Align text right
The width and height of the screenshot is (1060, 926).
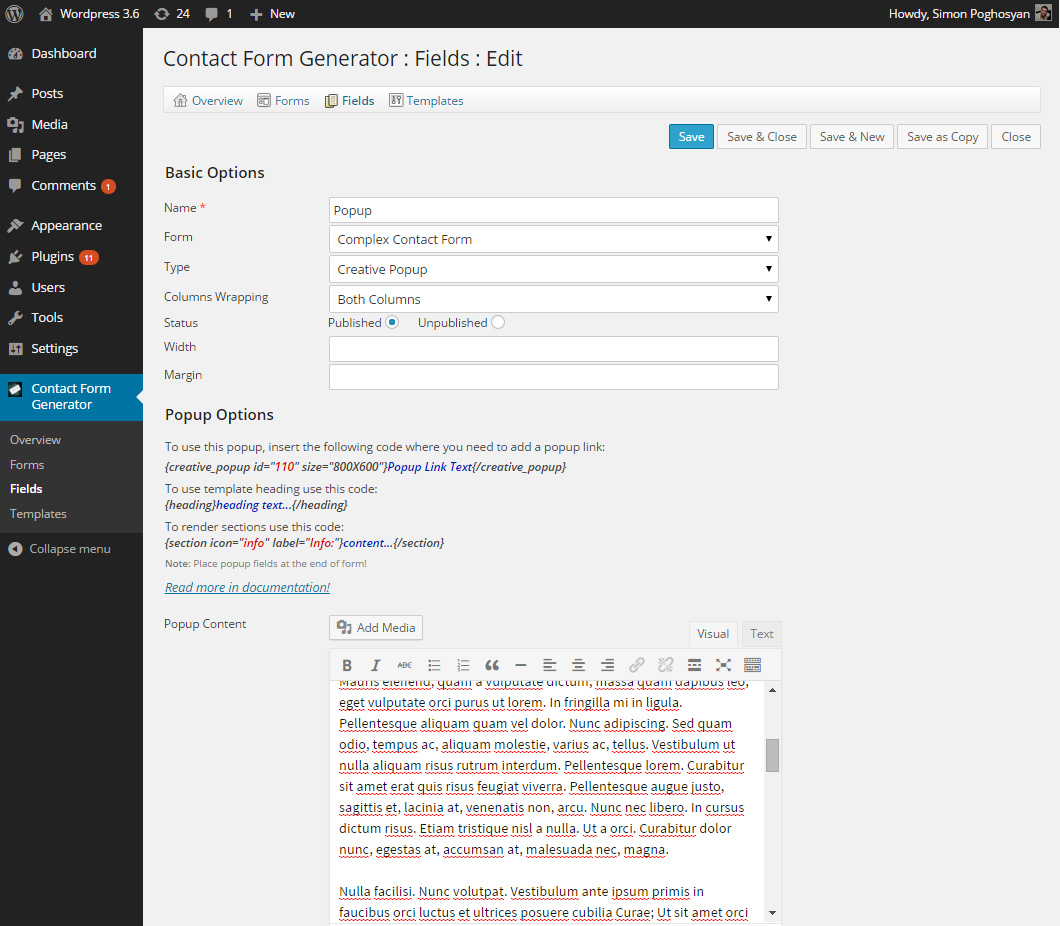click(x=608, y=665)
